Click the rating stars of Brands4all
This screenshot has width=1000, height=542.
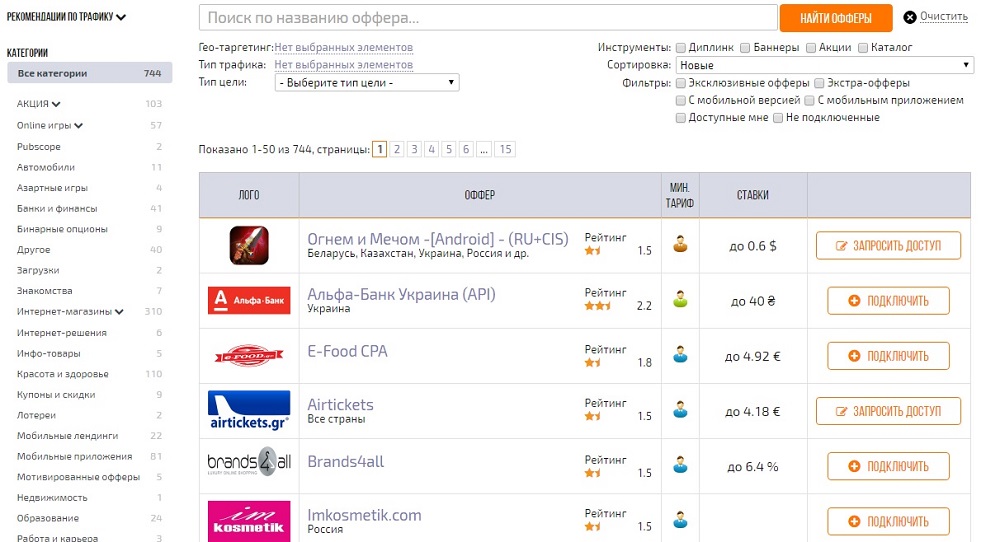593,472
